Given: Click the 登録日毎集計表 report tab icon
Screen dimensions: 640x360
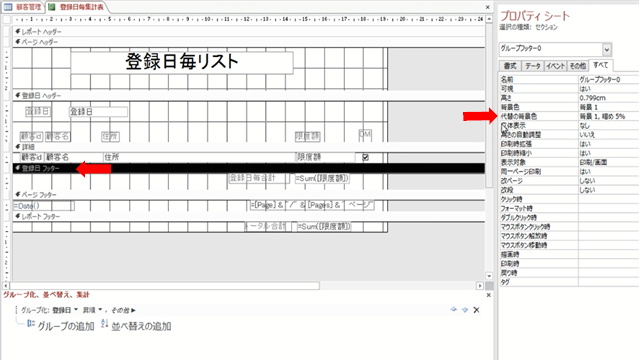Looking at the screenshot, I should [52, 7].
